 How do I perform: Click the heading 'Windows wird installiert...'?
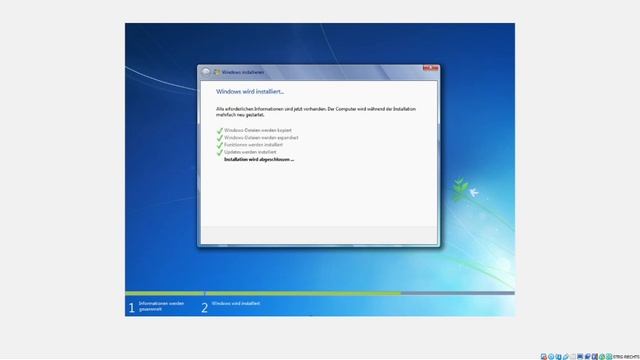coord(250,92)
